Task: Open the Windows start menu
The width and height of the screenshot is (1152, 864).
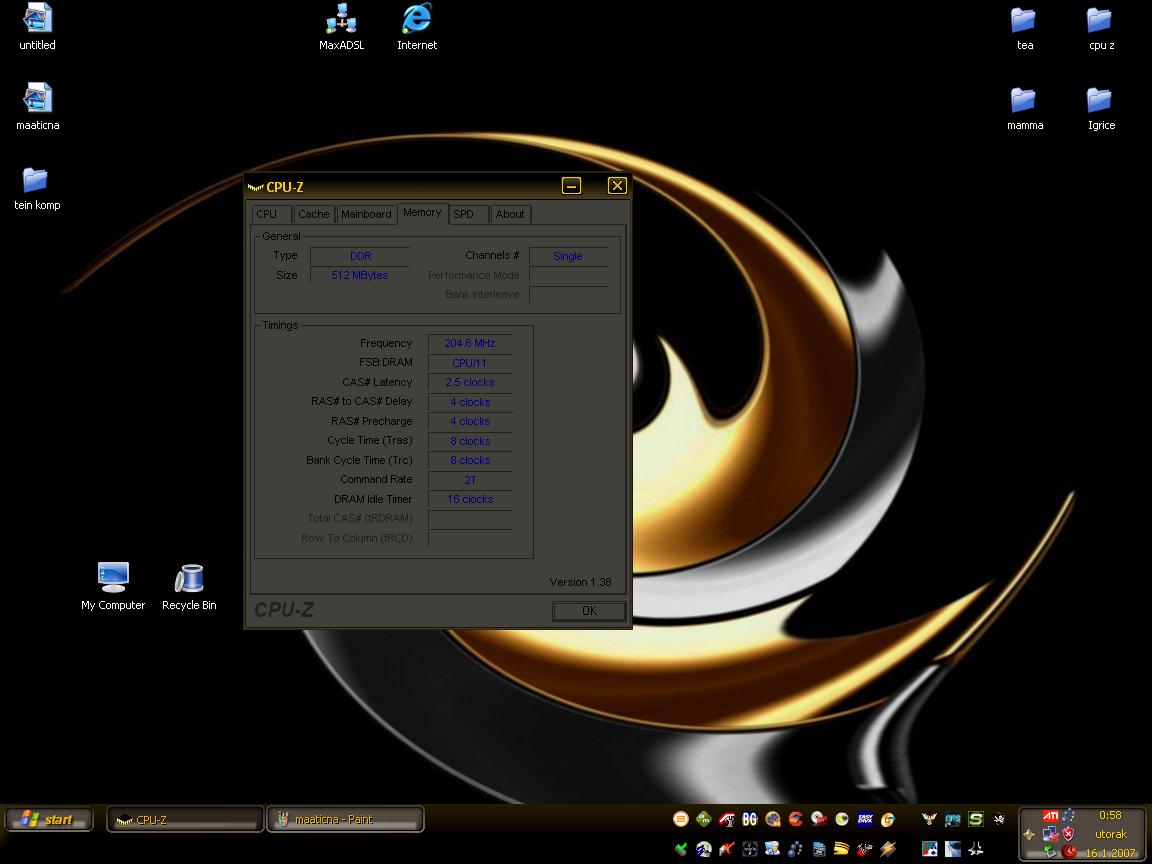Action: tap(49, 820)
